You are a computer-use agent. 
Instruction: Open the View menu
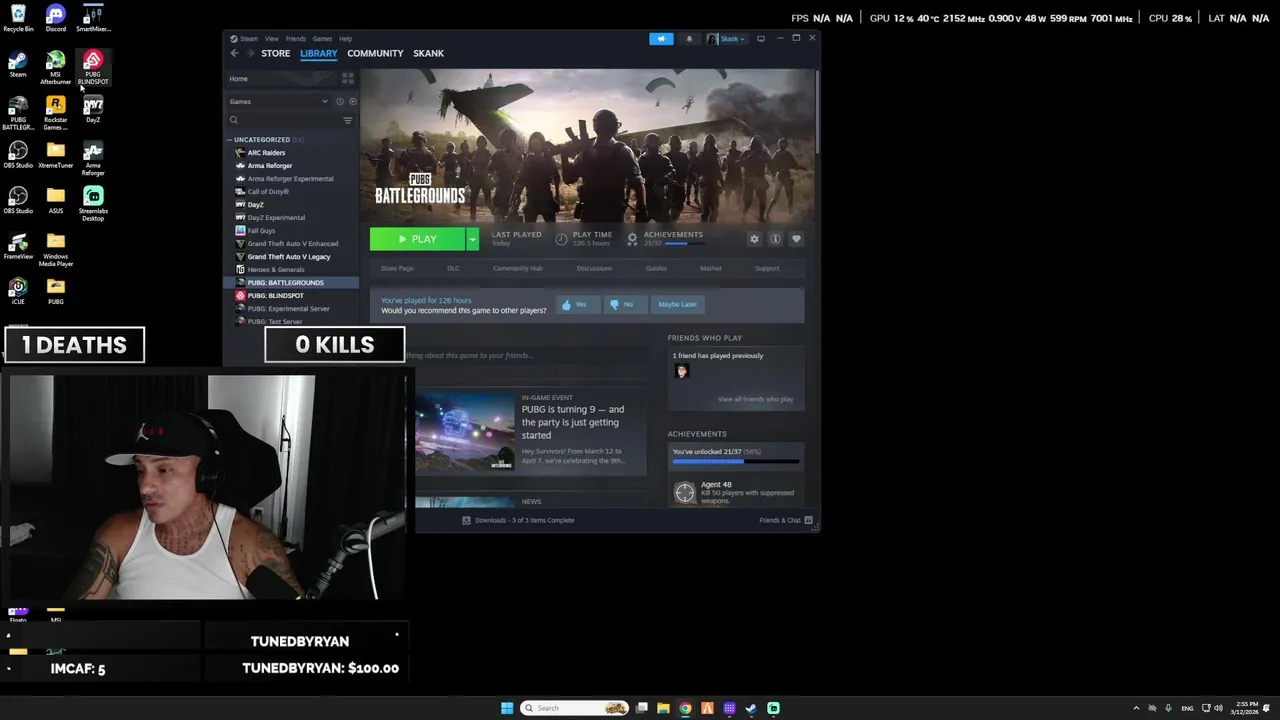[272, 39]
